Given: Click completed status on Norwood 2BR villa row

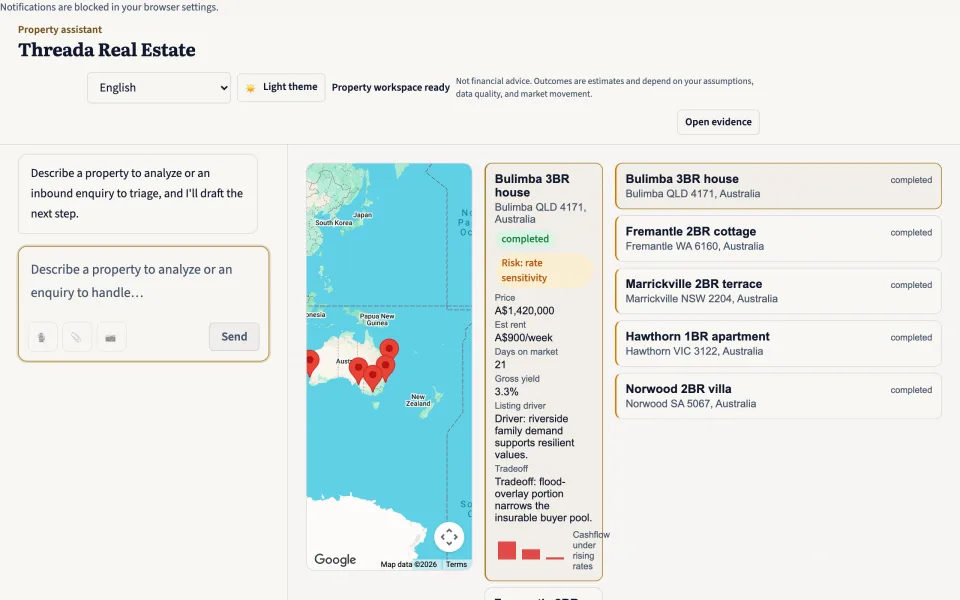Looking at the screenshot, I should click(911, 390).
